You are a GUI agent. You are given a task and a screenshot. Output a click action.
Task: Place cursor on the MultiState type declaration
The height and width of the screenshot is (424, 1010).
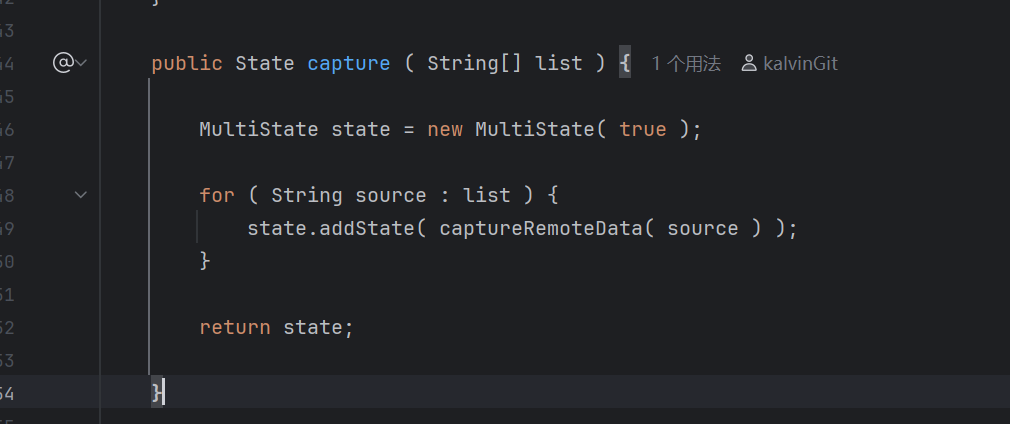coord(258,129)
